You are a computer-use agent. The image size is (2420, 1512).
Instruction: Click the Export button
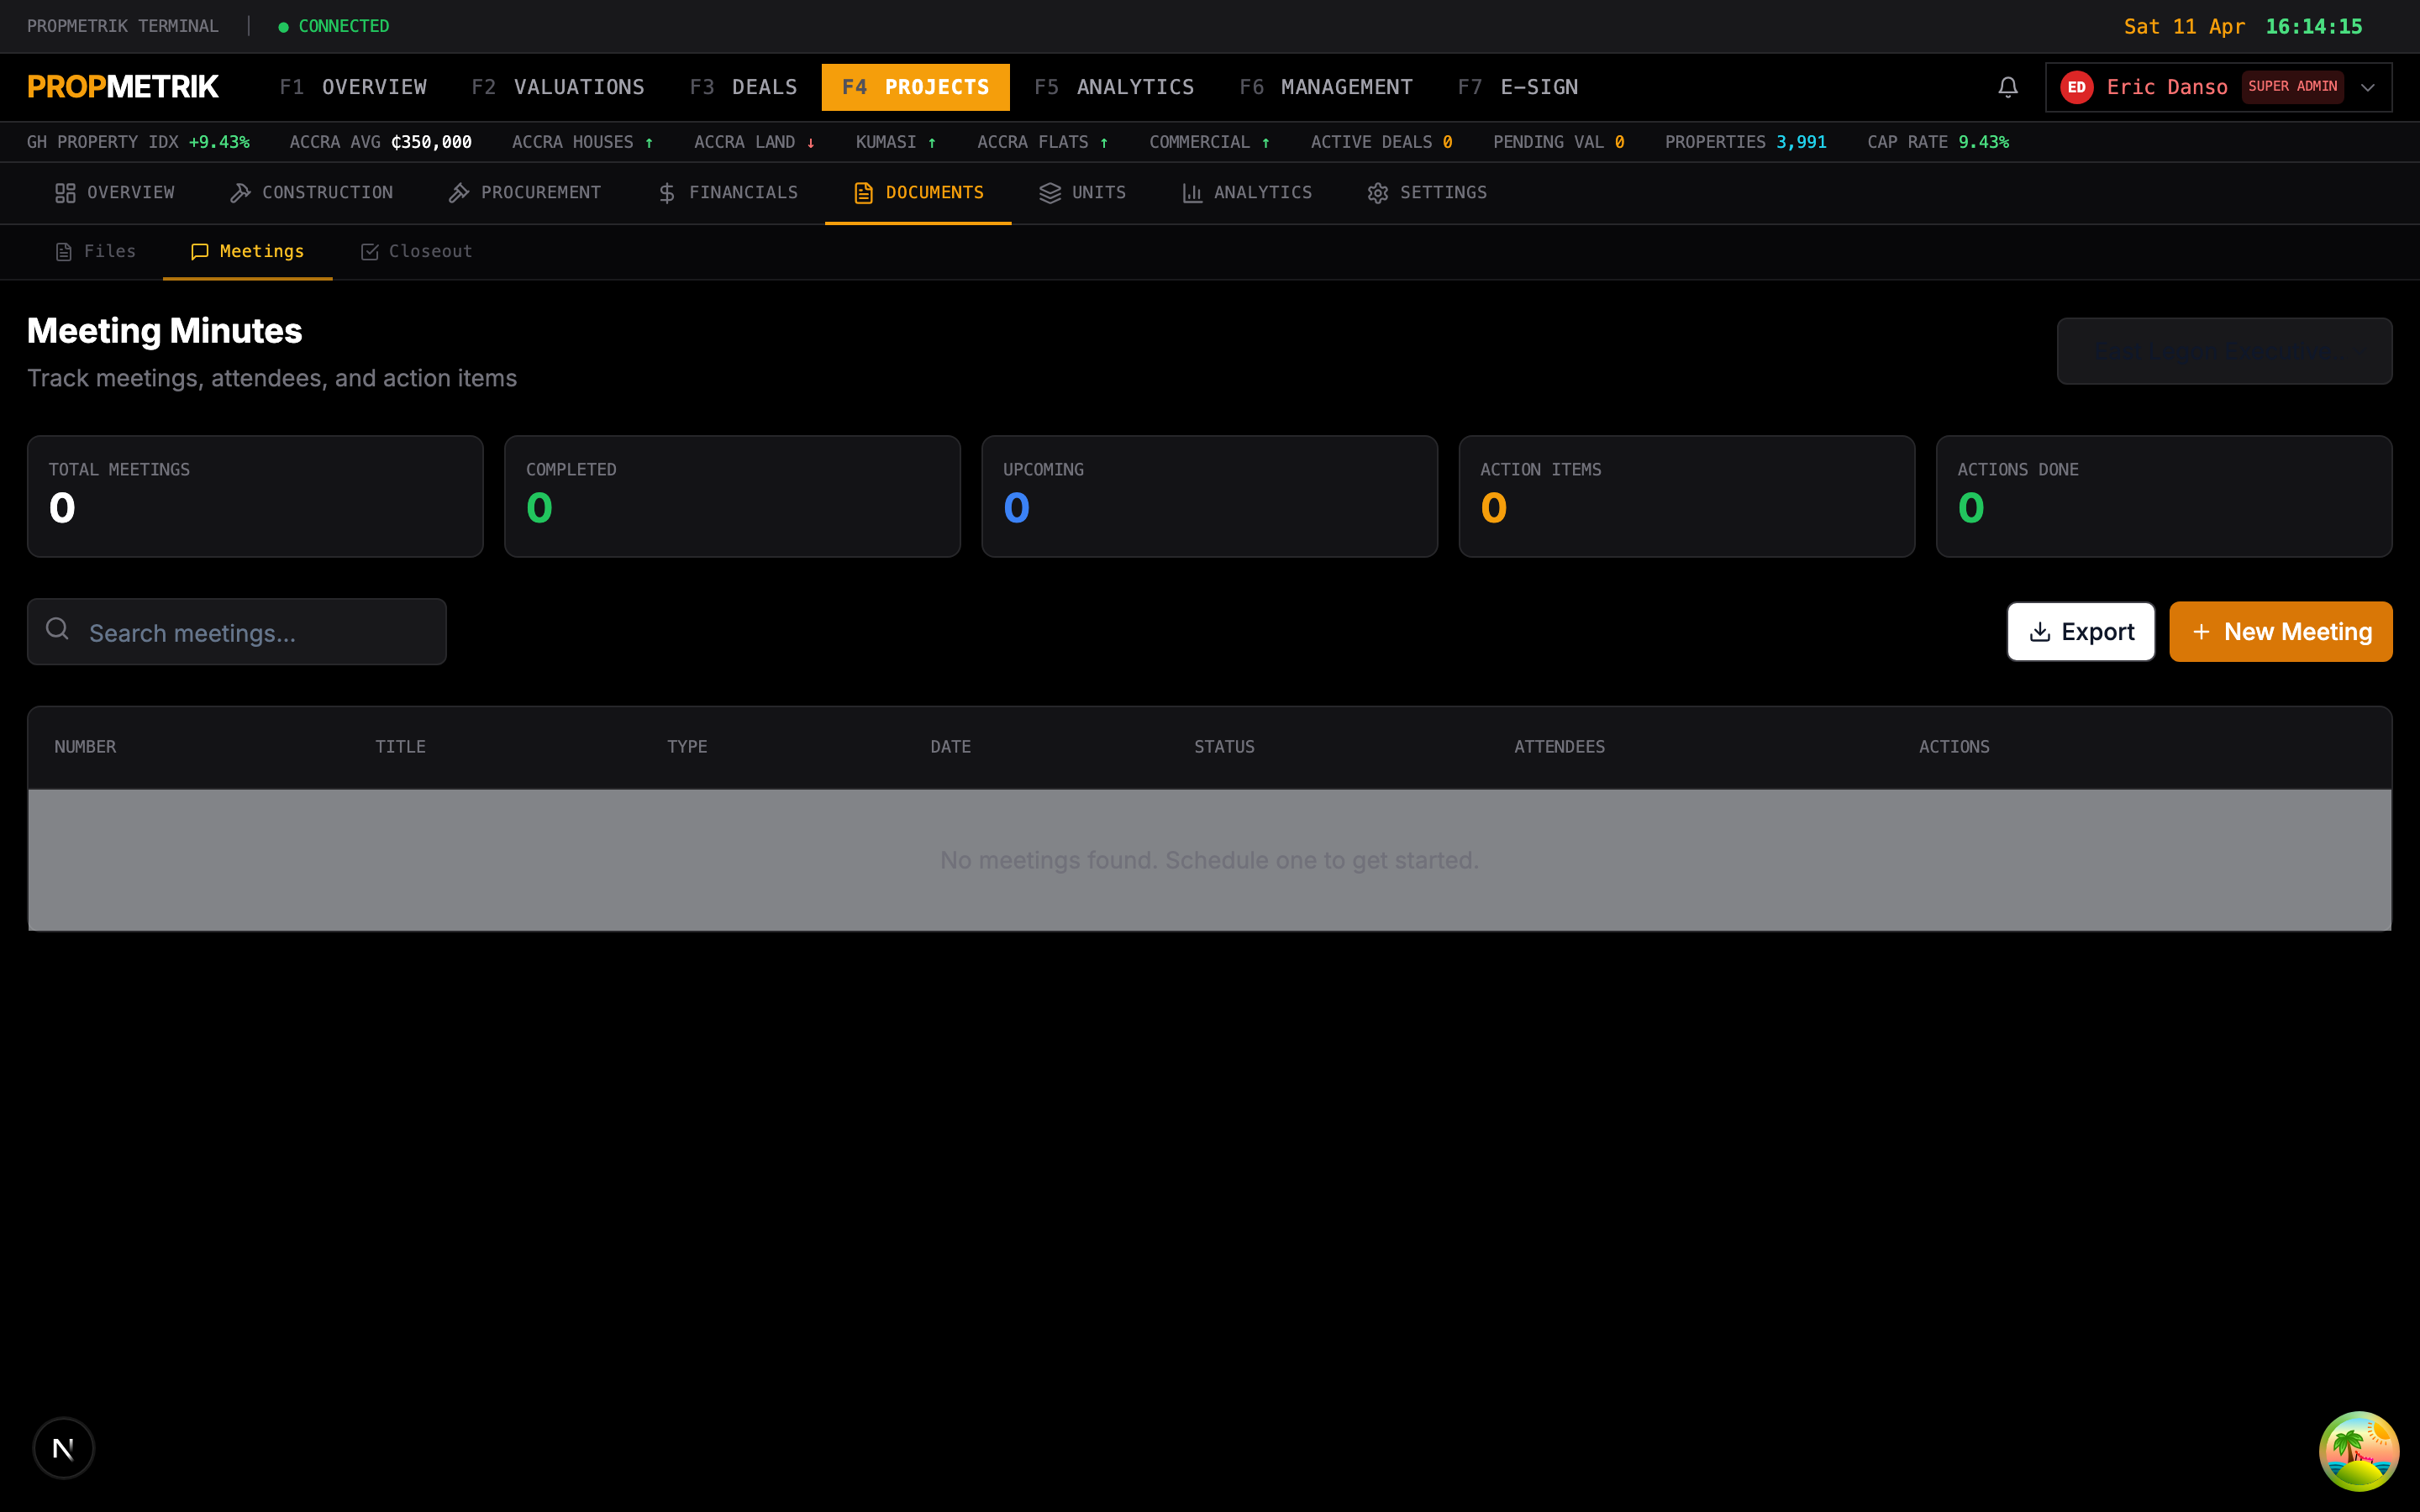(2080, 632)
